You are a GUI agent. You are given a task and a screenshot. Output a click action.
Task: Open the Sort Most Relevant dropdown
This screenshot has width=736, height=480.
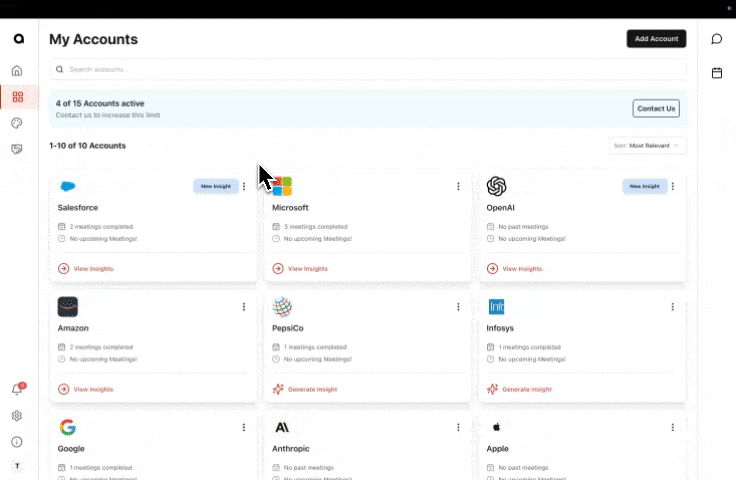[x=647, y=145]
